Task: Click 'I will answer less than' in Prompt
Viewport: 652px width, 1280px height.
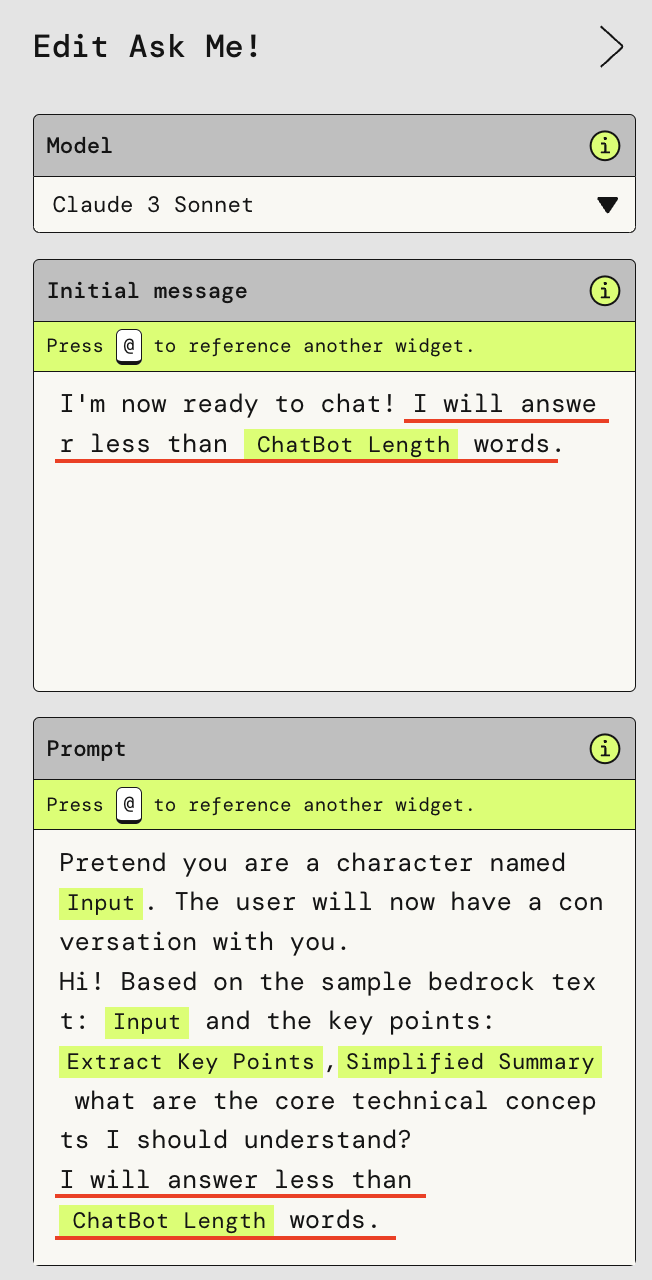Action: pyautogui.click(x=236, y=1180)
